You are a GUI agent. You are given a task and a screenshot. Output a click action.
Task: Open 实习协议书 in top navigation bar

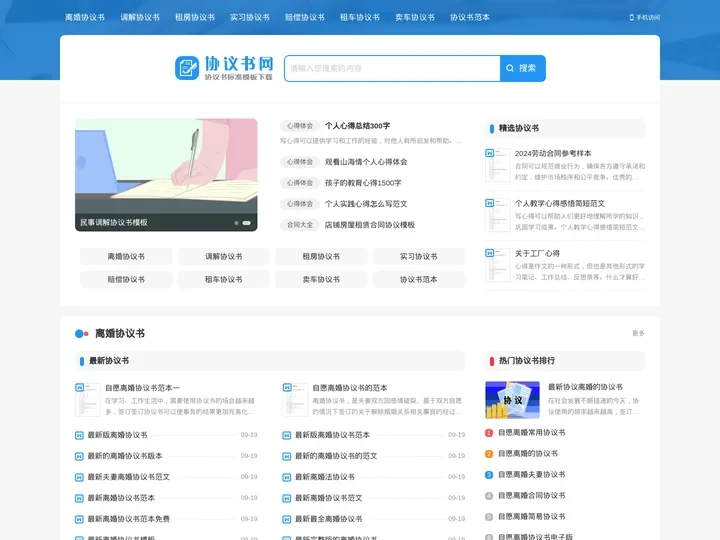(x=250, y=17)
